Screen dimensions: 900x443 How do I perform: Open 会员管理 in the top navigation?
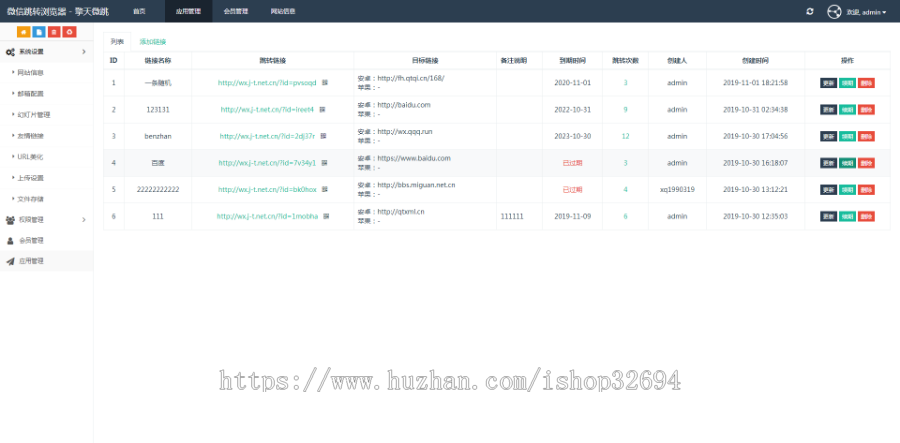[x=236, y=11]
